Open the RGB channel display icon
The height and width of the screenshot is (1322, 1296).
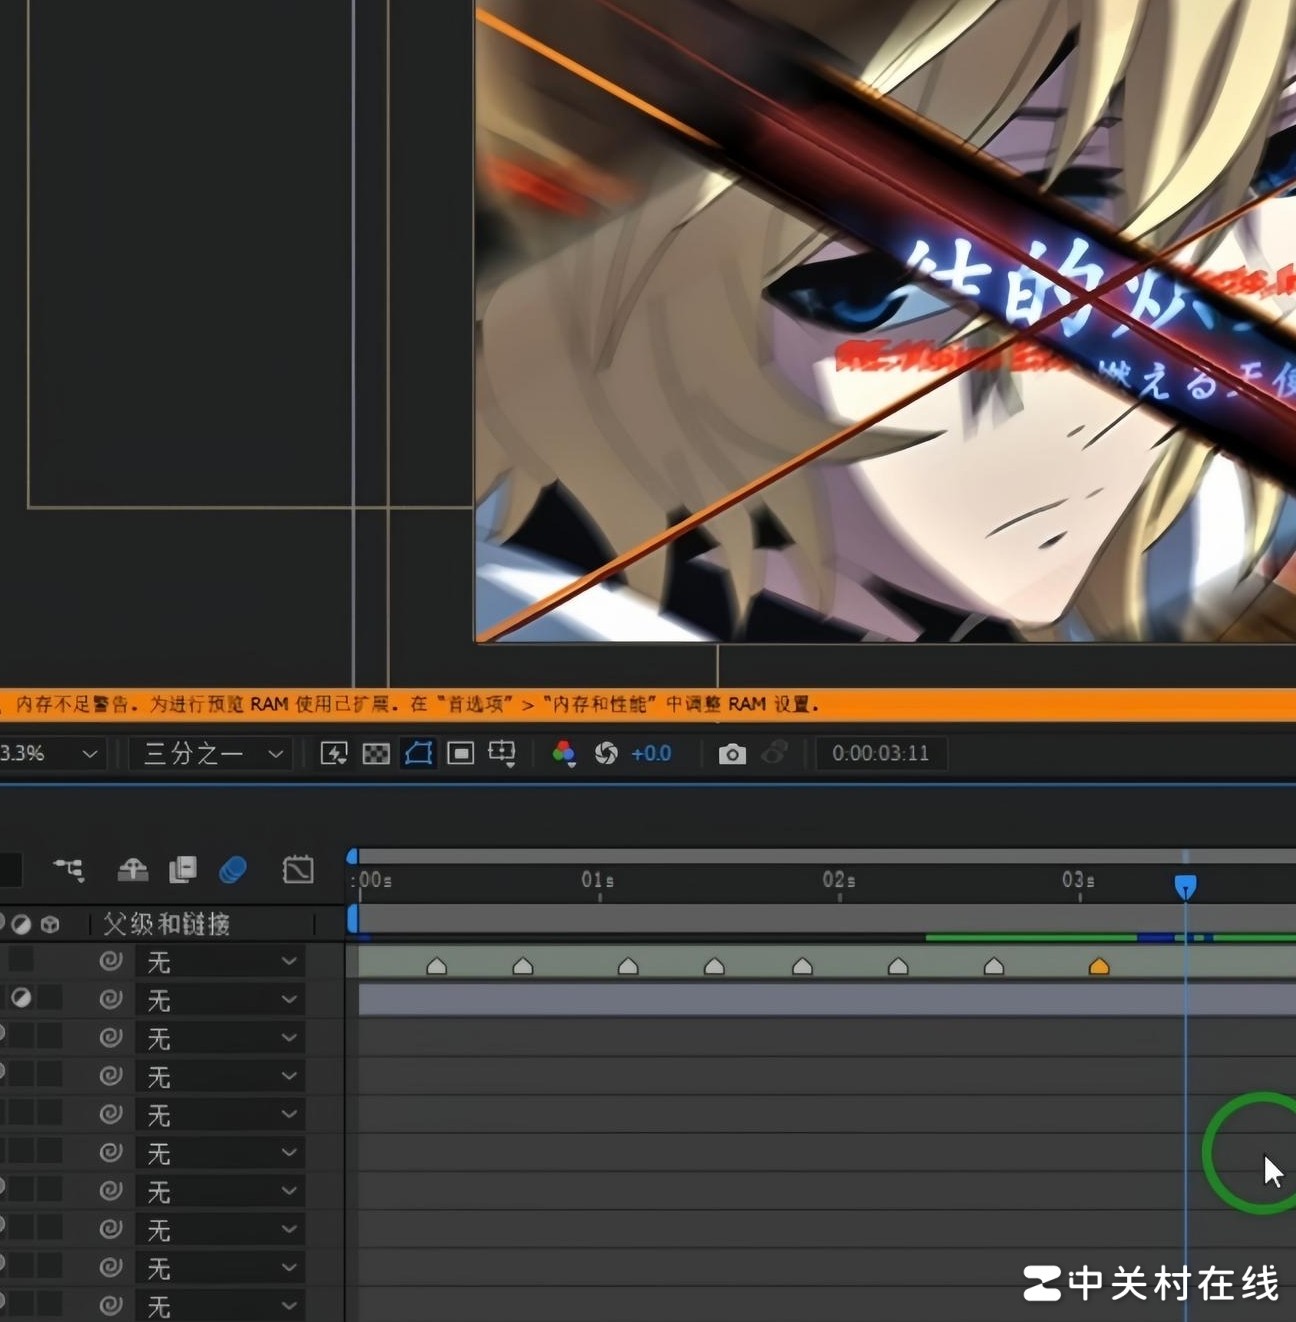click(564, 753)
